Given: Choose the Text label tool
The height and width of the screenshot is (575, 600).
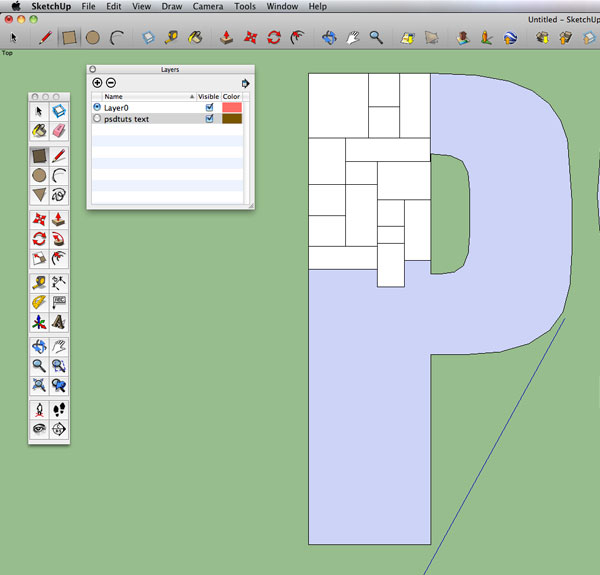Looking at the screenshot, I should click(59, 303).
